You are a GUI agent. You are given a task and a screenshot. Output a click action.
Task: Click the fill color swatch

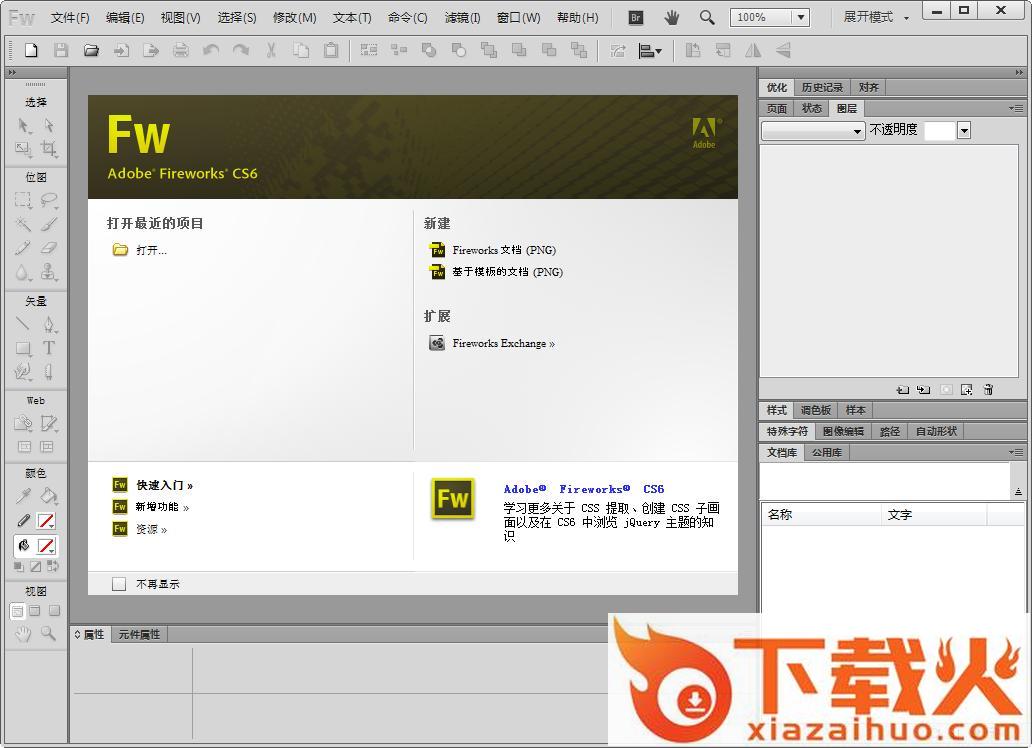coord(46,546)
